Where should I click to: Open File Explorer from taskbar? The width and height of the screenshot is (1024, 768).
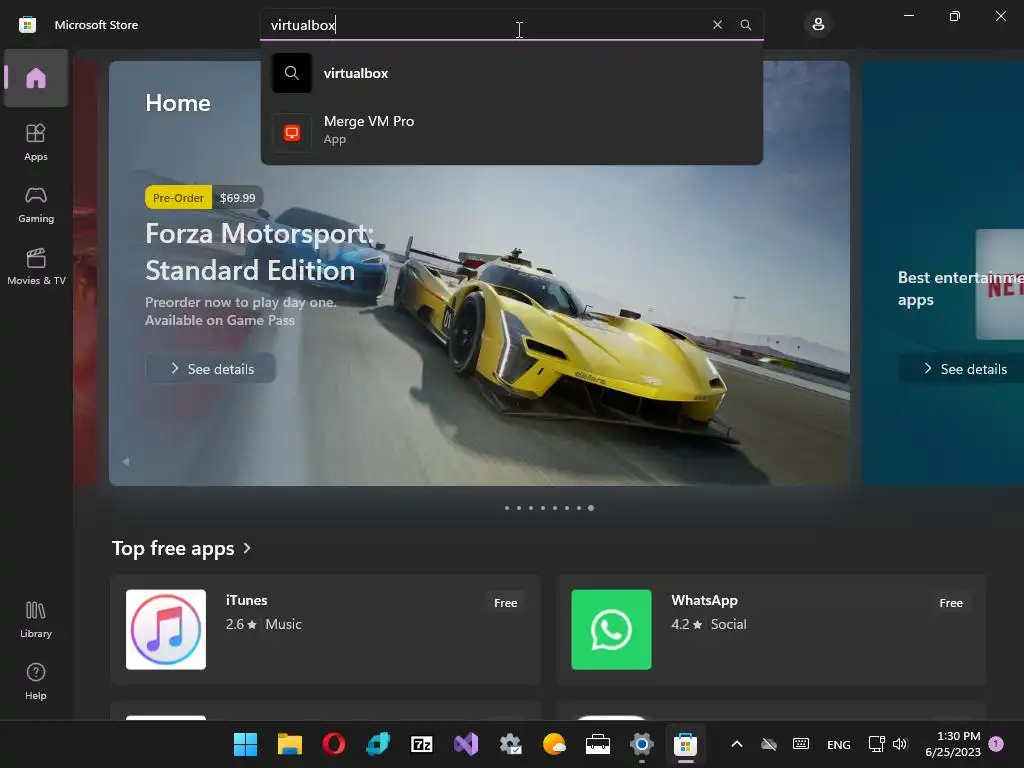[x=289, y=744]
